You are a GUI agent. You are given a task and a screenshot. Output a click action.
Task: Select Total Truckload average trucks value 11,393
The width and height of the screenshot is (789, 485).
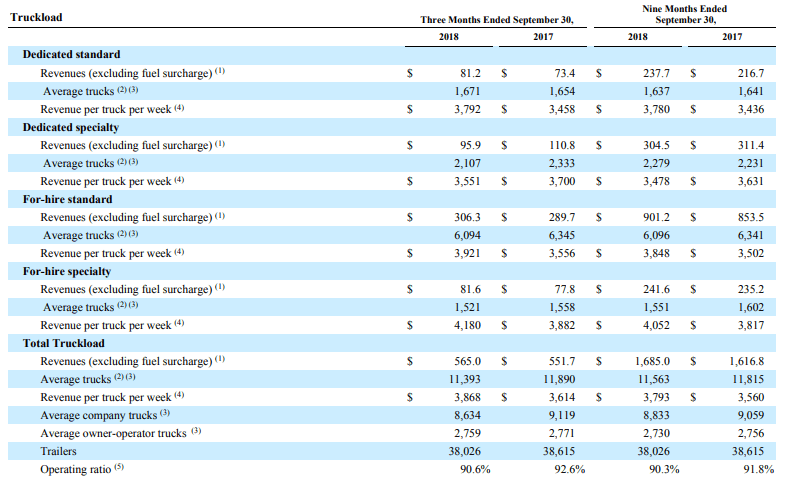(x=464, y=379)
